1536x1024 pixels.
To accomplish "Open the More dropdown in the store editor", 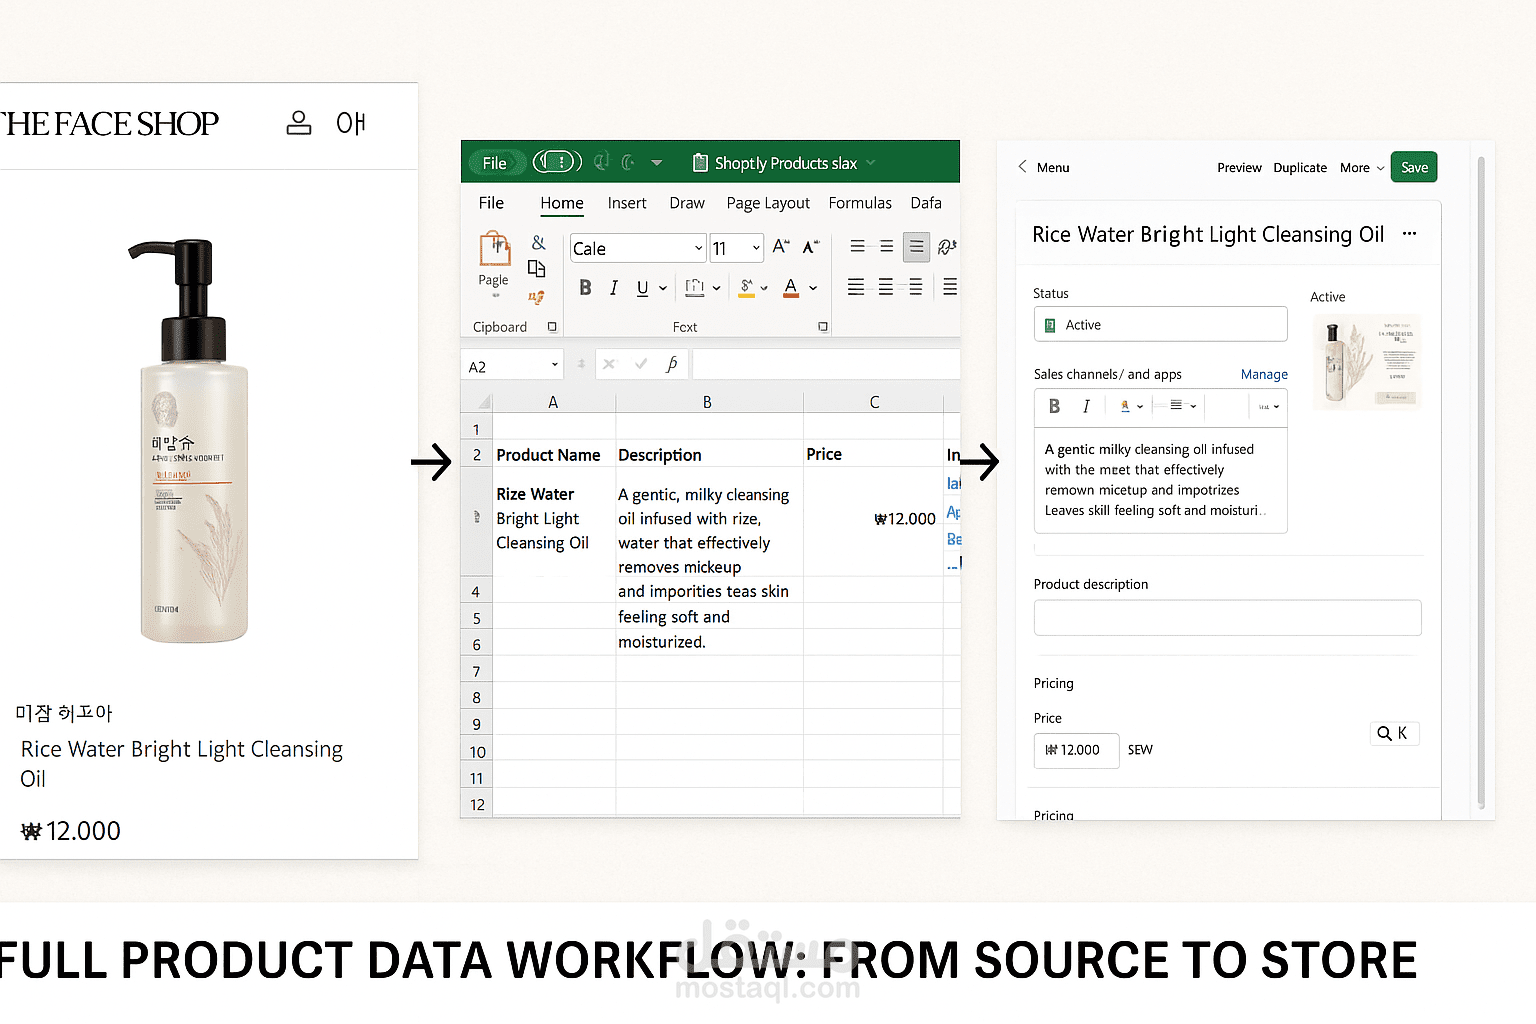I will [x=1362, y=168].
